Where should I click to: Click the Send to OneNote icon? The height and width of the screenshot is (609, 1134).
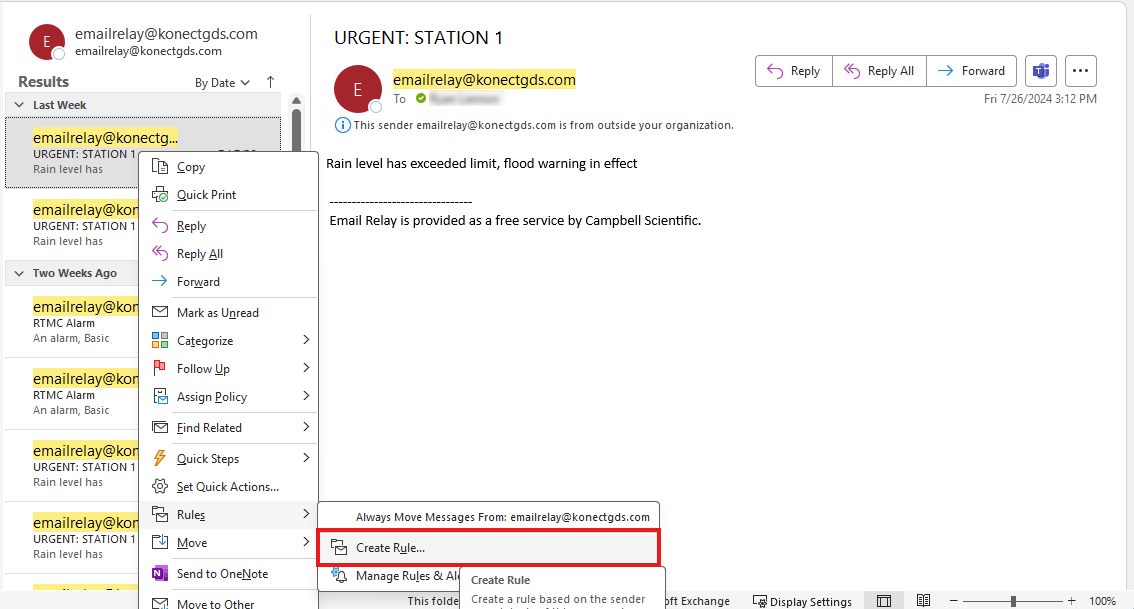point(159,574)
